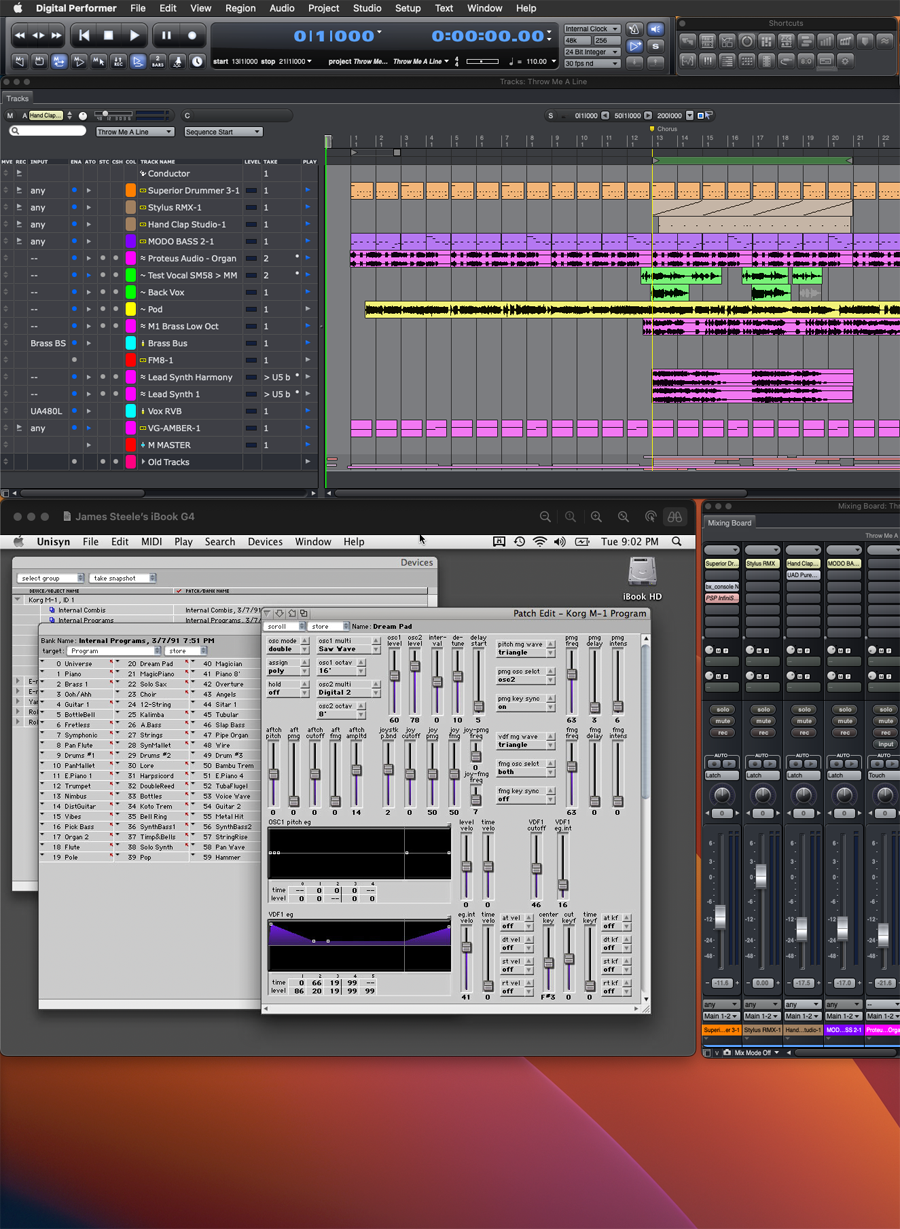Pause playback in the control panel
The width and height of the screenshot is (900, 1229).
point(166,36)
